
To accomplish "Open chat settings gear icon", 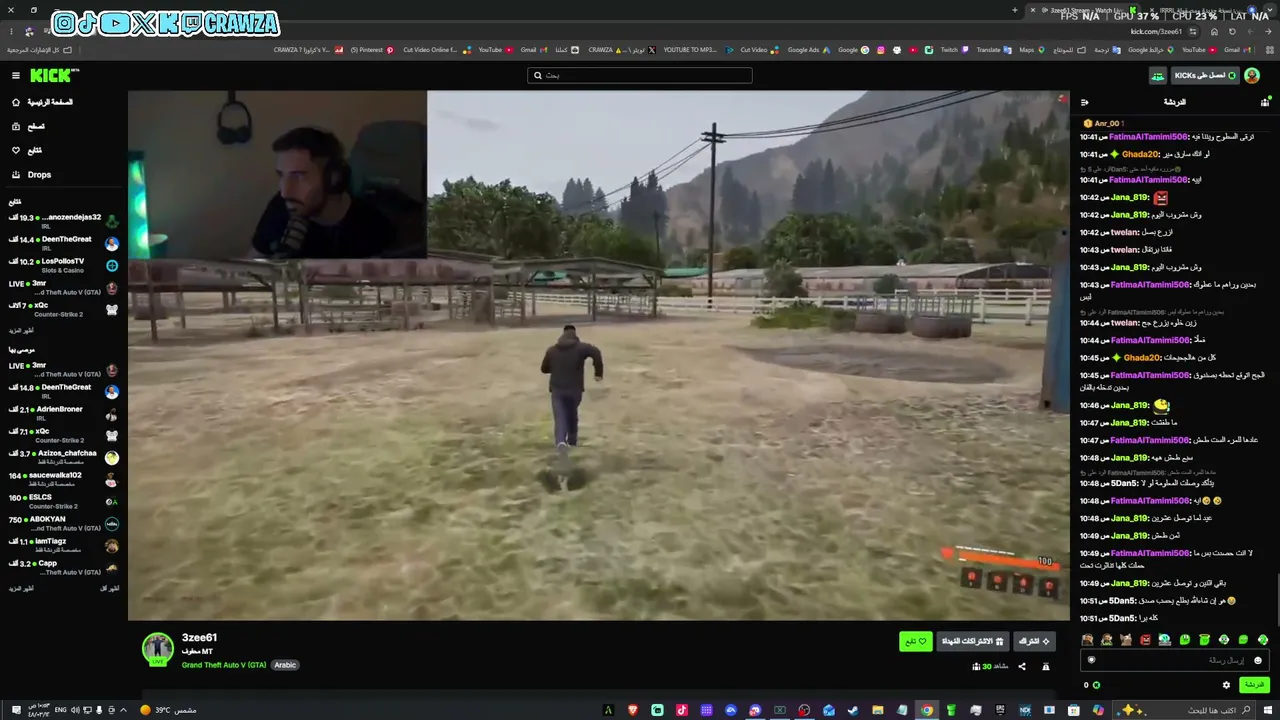I will point(1227,685).
